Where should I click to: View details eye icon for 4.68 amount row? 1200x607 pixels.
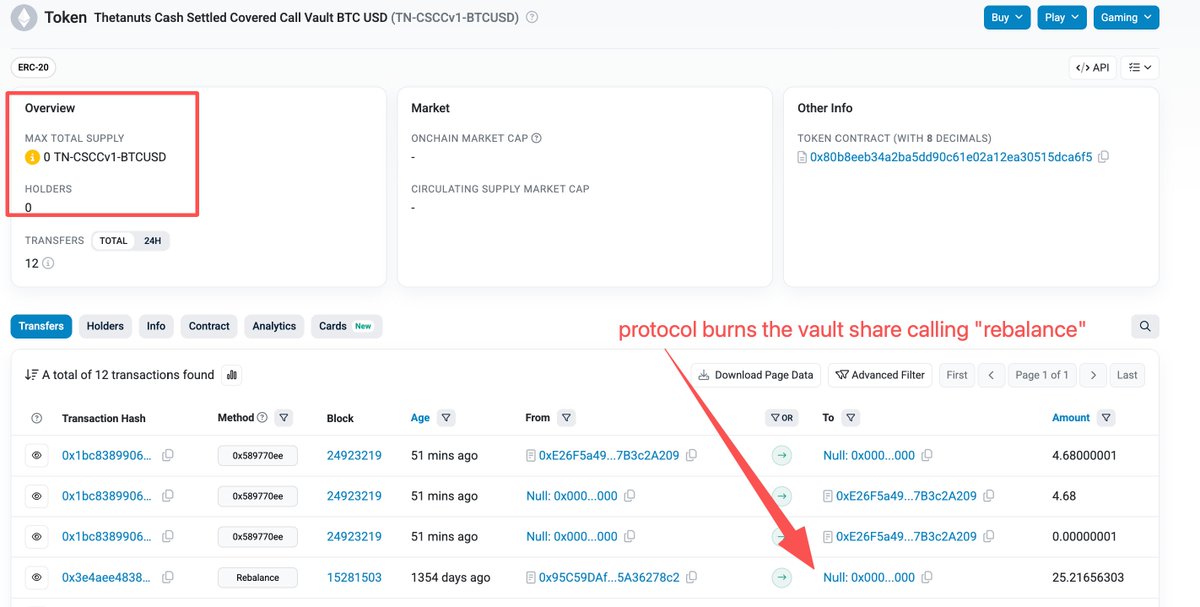(x=37, y=496)
